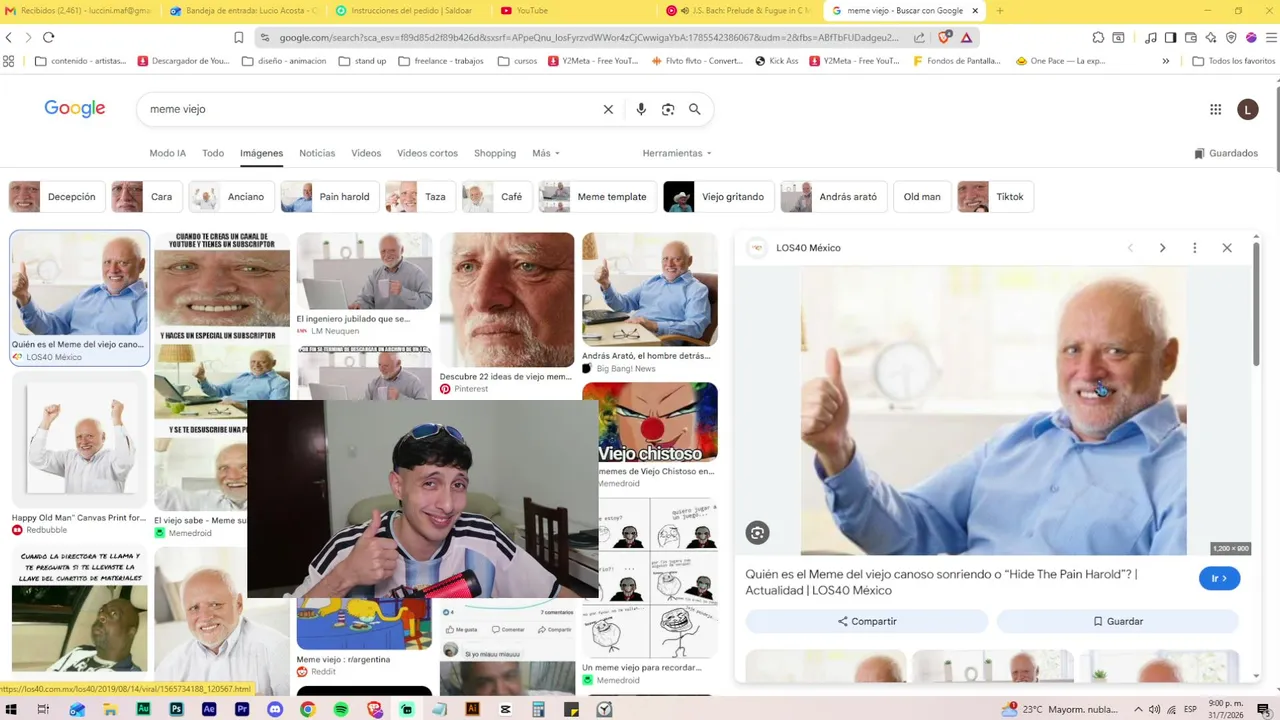1280x720 pixels.
Task: Filter images by the Decepción chip
Action: click(56, 197)
